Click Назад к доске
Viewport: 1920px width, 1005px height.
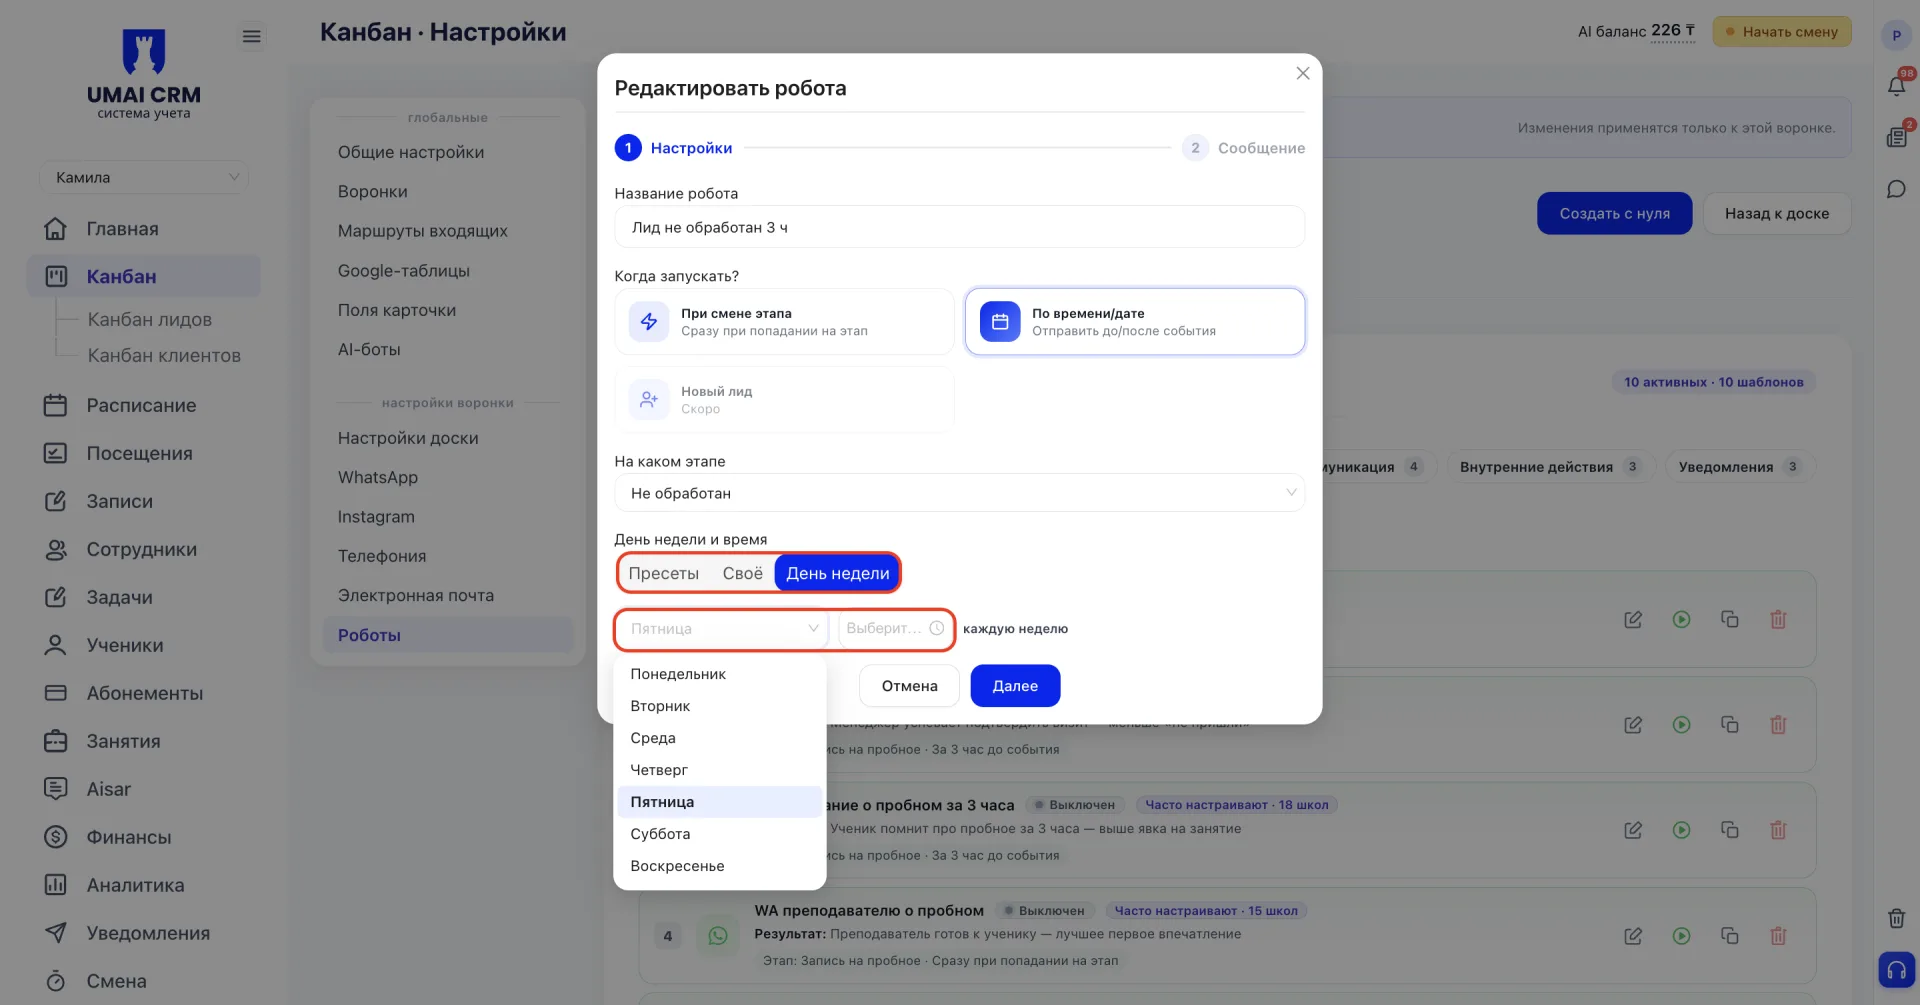point(1777,213)
